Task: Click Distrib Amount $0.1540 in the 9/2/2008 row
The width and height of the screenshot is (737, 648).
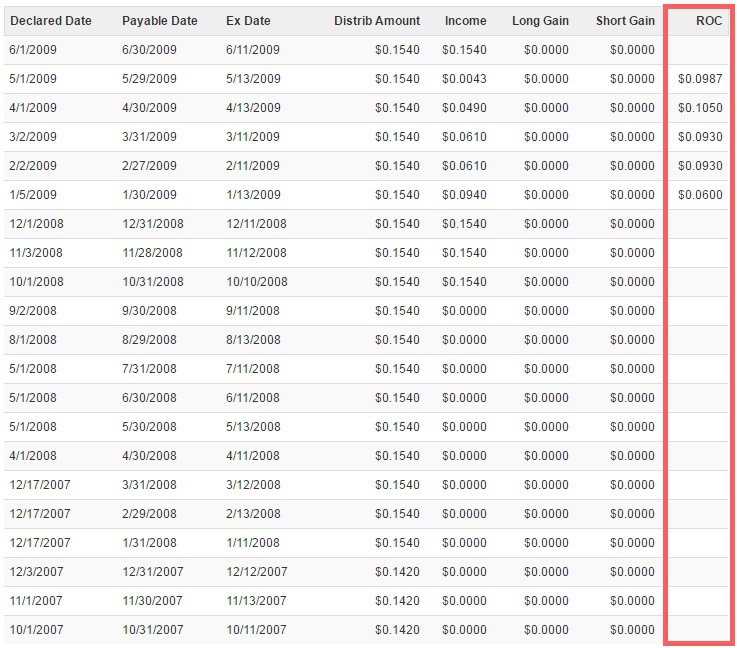Action: [397, 311]
